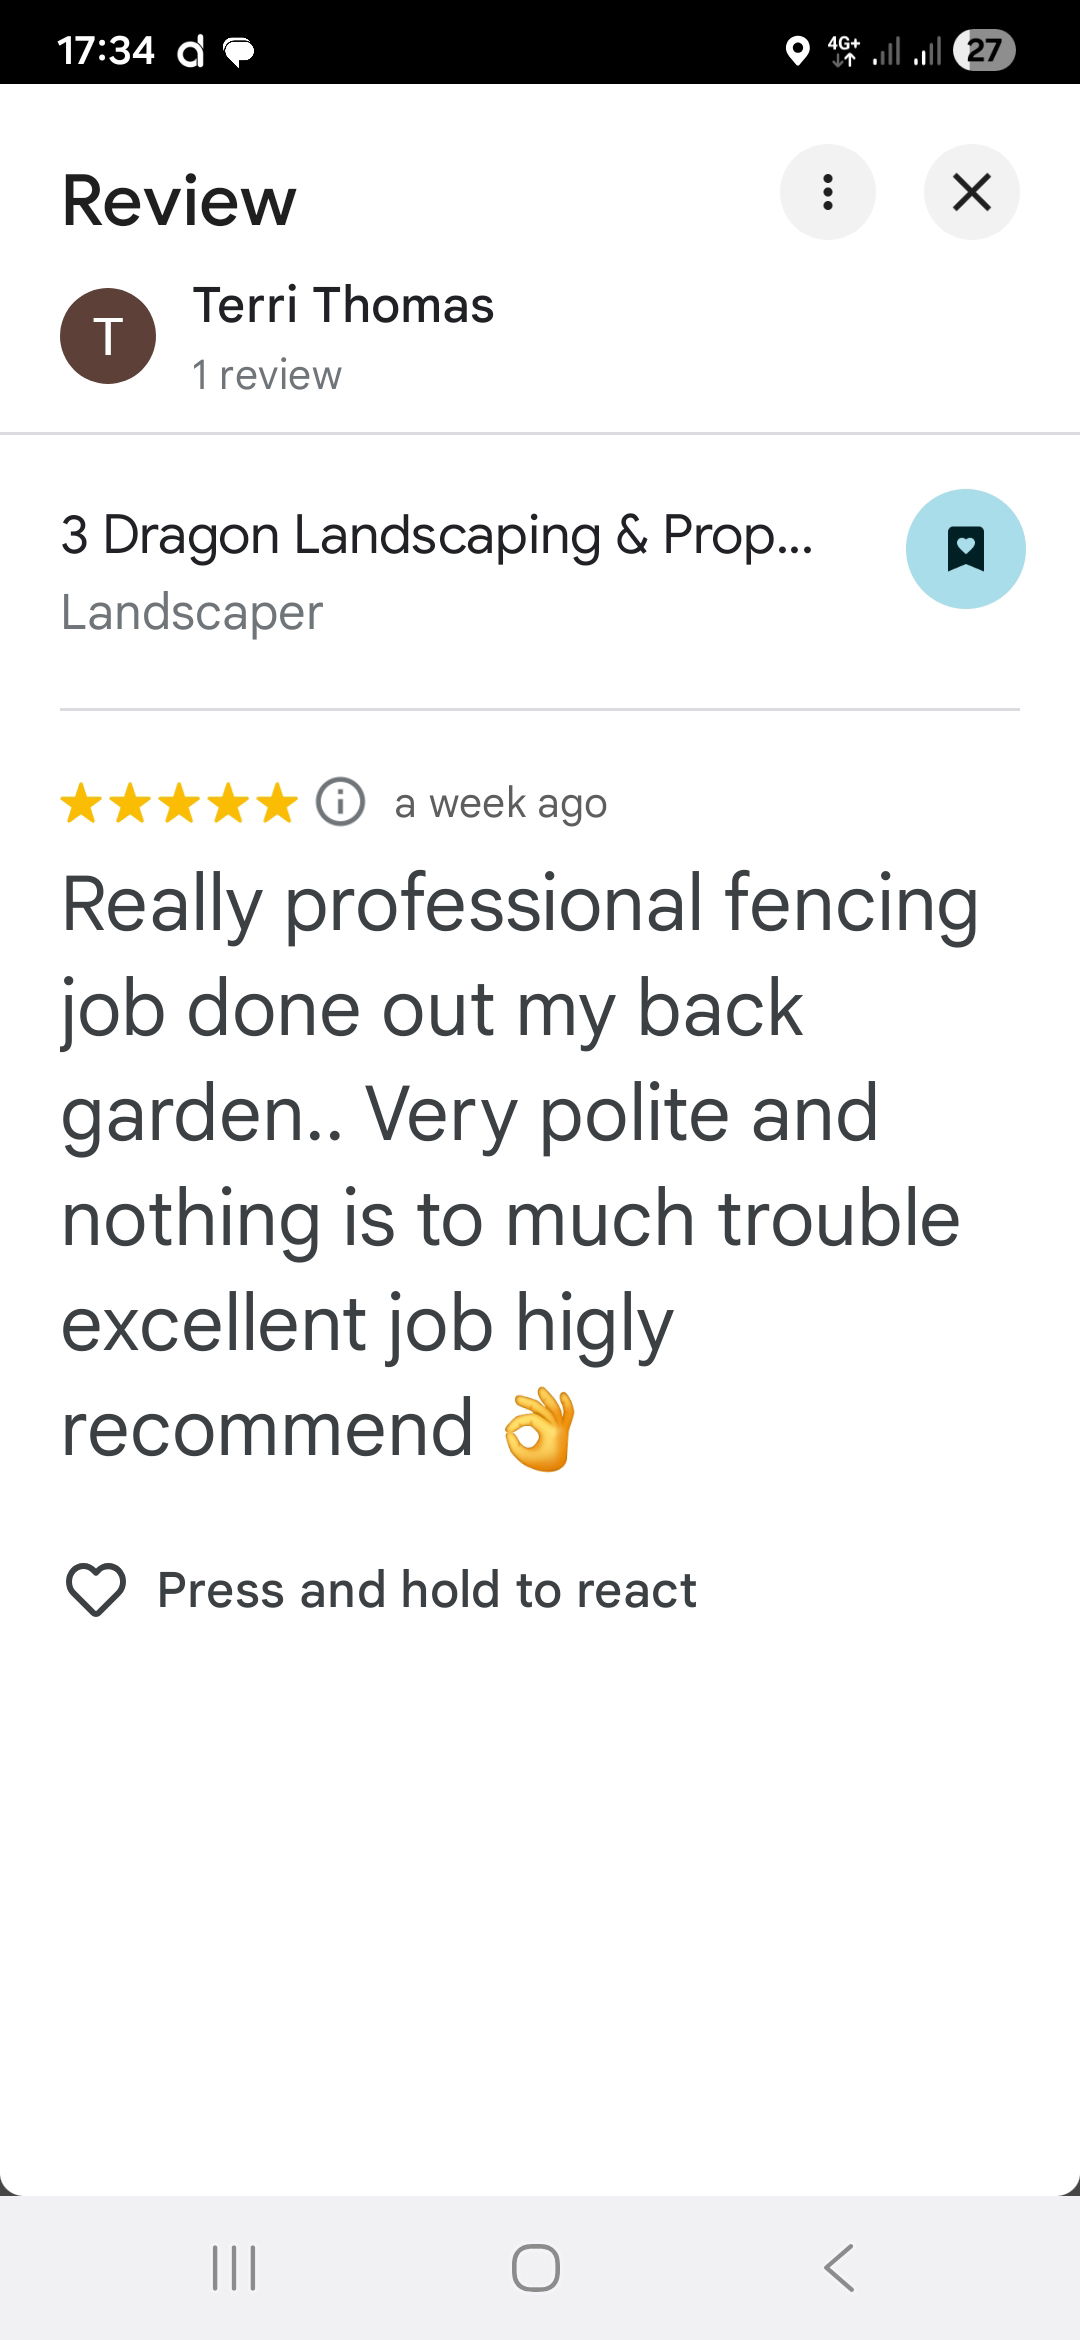
Task: Tap the OK hand emoji in review
Action: tap(539, 1429)
